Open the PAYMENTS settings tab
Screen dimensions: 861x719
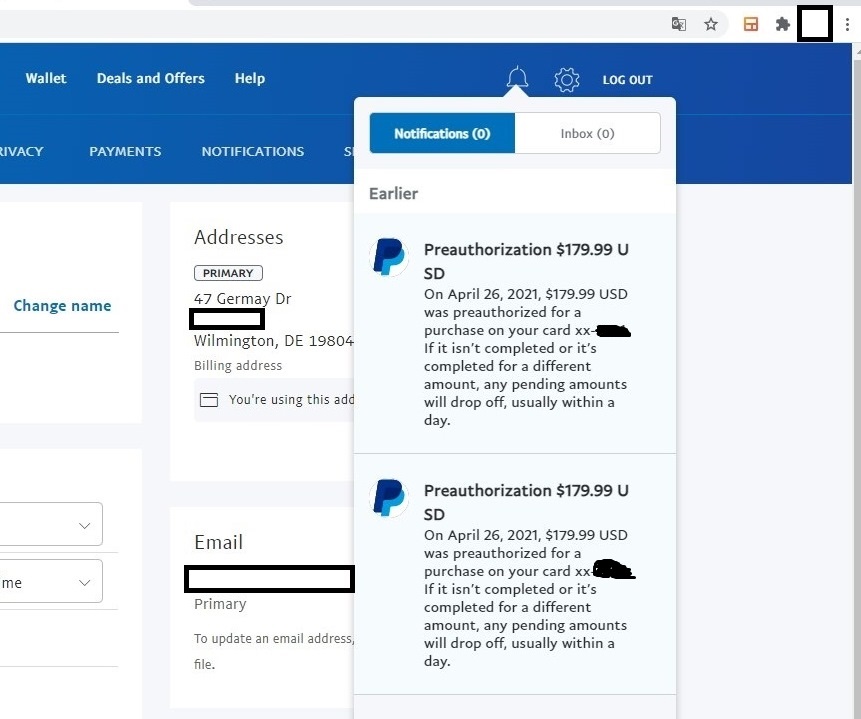[x=125, y=151]
